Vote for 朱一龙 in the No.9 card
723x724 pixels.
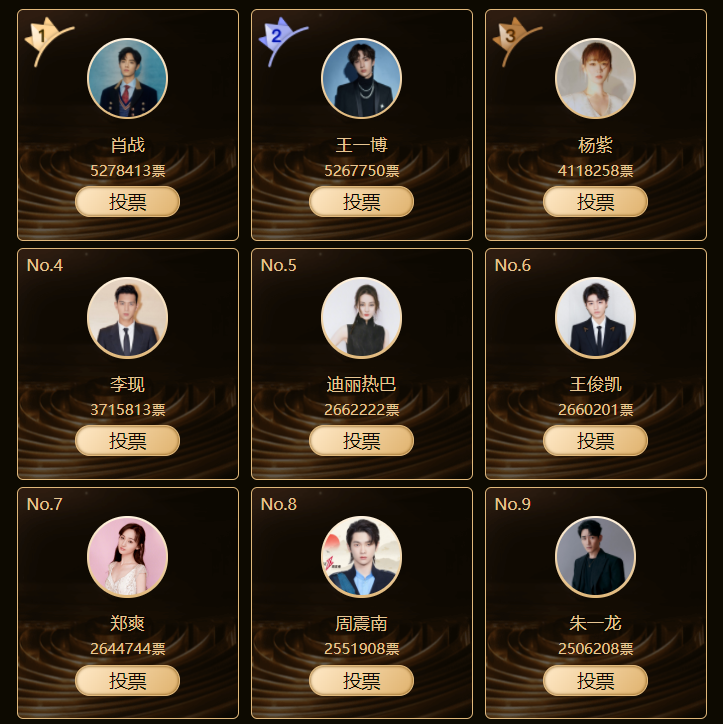(x=596, y=680)
